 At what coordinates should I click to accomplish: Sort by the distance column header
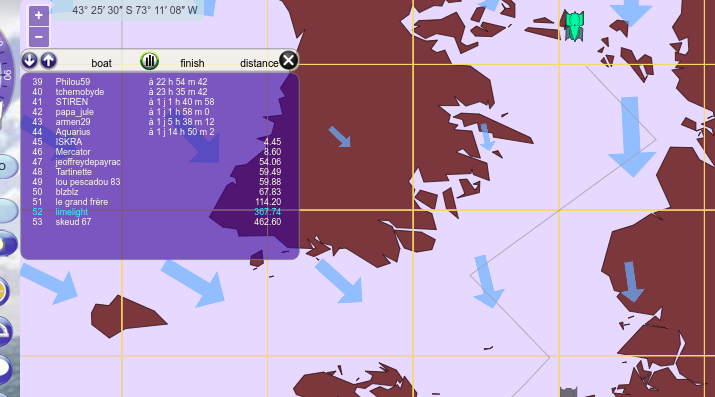coord(259,63)
